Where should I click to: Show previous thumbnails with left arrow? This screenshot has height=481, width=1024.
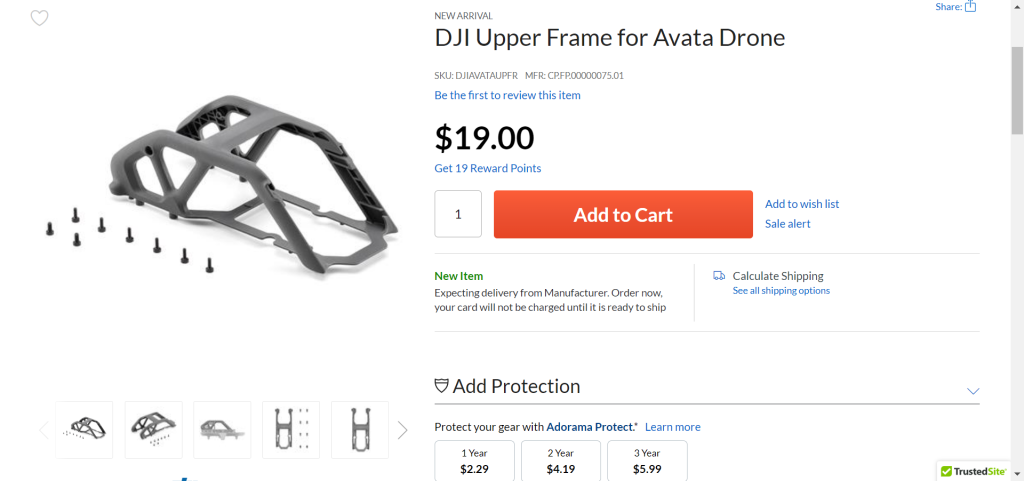pyautogui.click(x=44, y=430)
